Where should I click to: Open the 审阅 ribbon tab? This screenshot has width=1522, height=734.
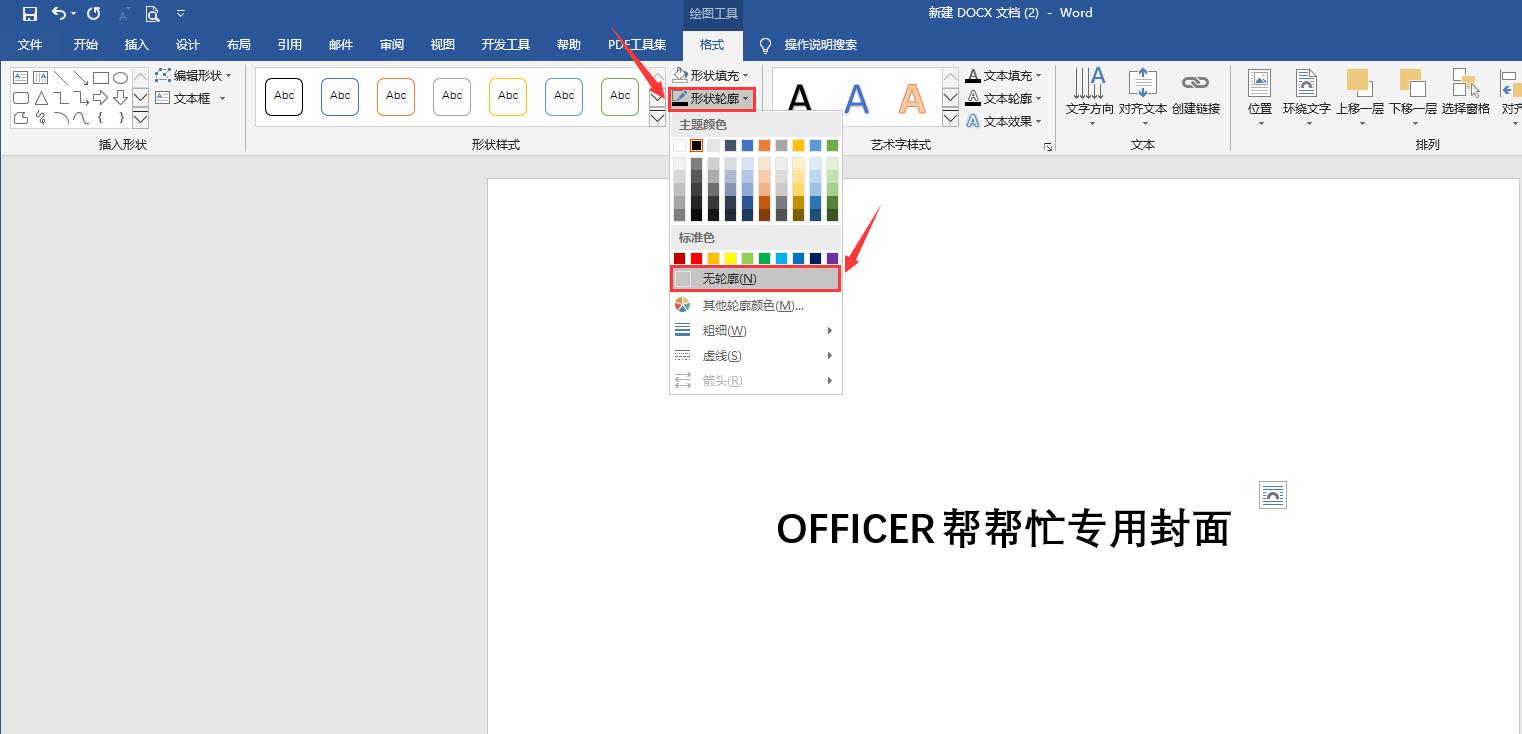(391, 44)
